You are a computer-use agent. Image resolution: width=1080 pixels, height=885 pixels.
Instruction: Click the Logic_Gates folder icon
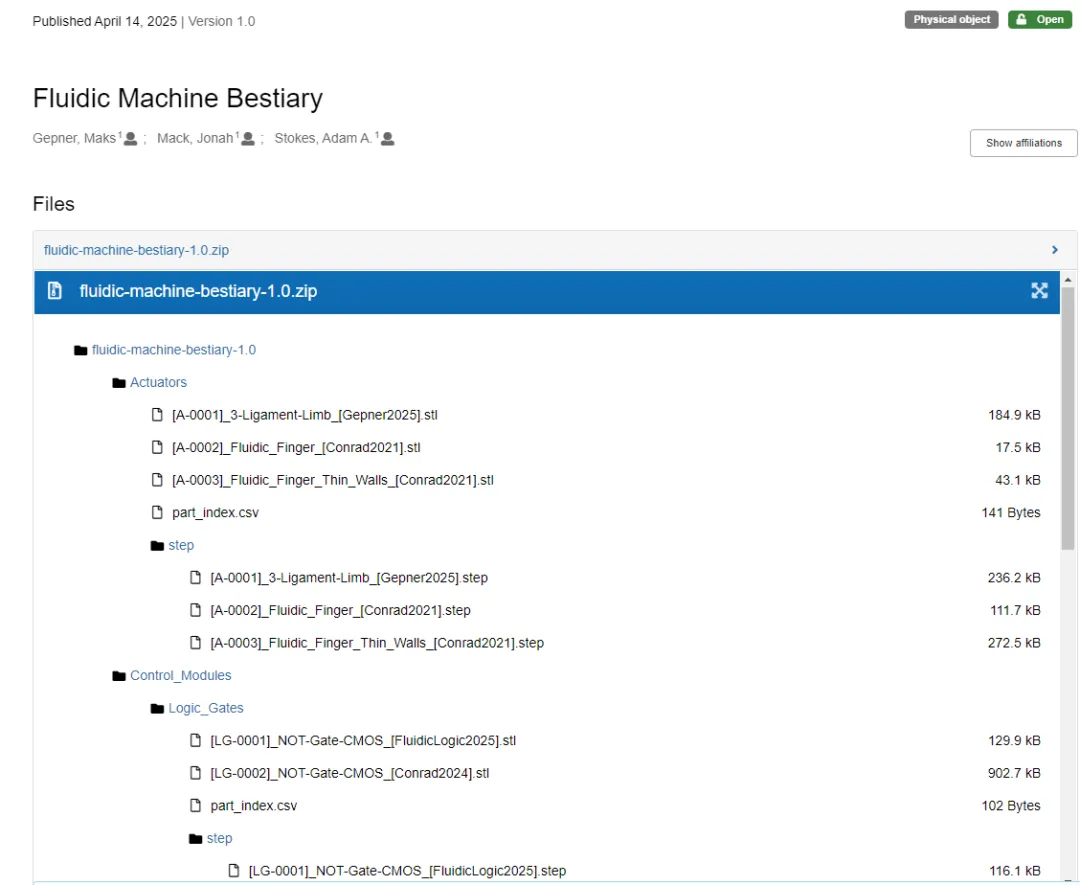(x=157, y=709)
